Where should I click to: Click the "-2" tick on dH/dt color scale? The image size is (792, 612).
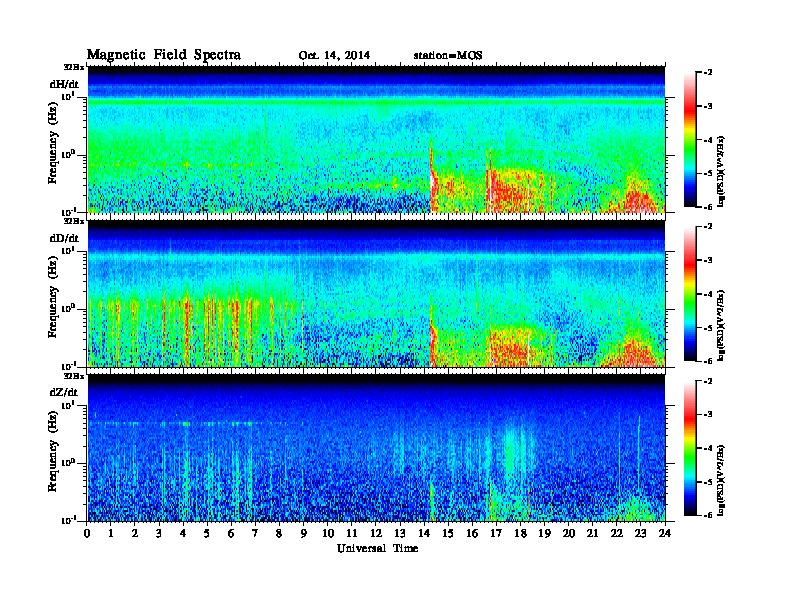pos(708,73)
